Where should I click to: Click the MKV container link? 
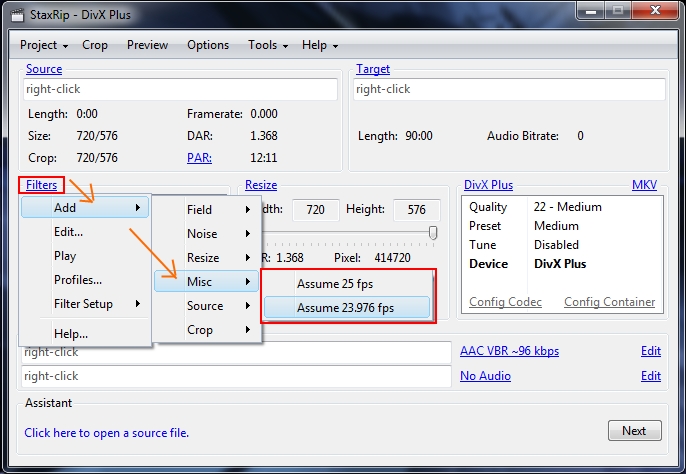644,185
